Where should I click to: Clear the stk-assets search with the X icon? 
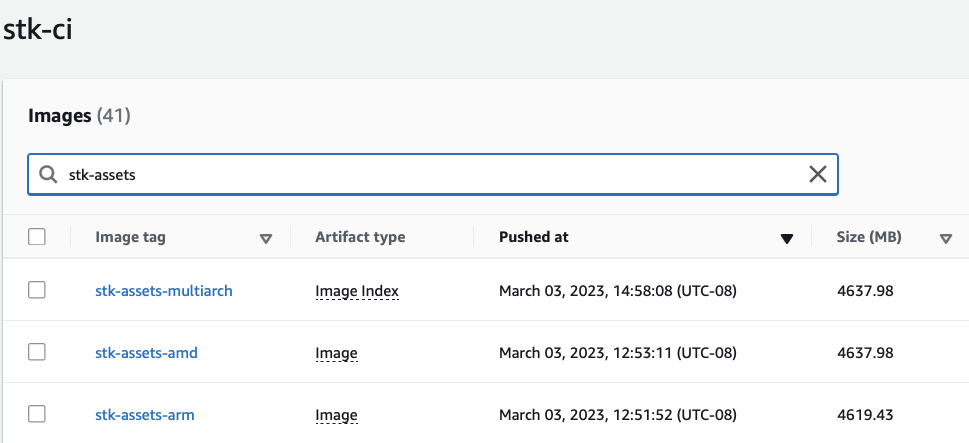(x=818, y=174)
